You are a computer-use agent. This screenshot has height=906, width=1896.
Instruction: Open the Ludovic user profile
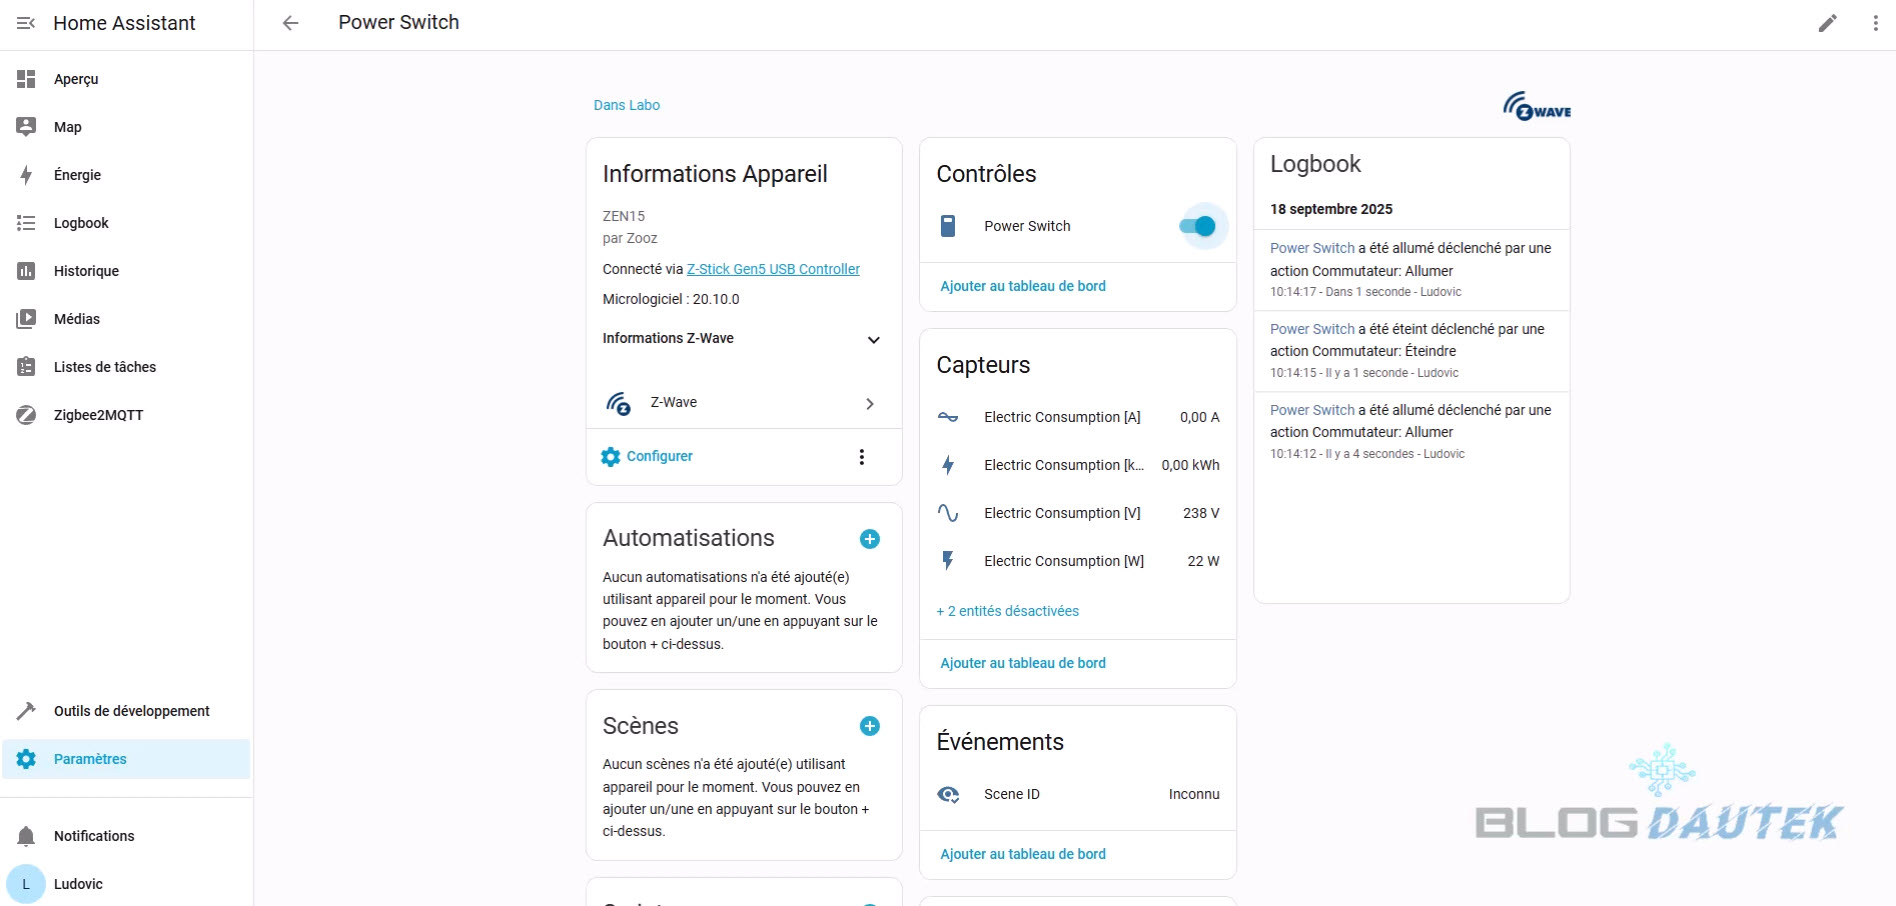pyautogui.click(x=78, y=884)
